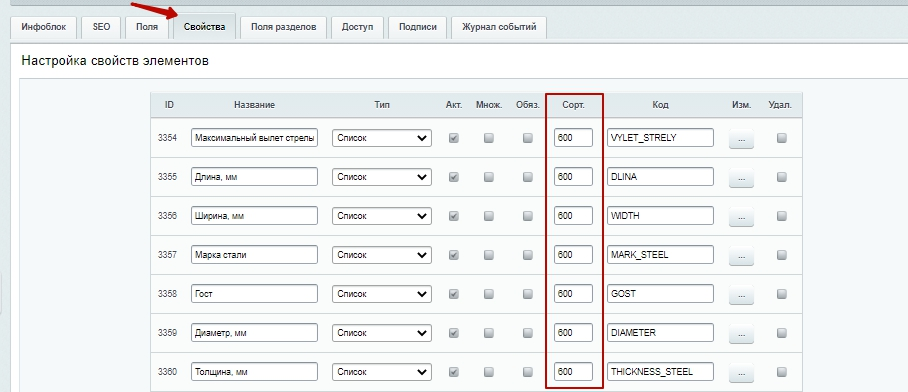Open type dropdown for VYLET_STRELY row
908x392 pixels.
pos(382,138)
